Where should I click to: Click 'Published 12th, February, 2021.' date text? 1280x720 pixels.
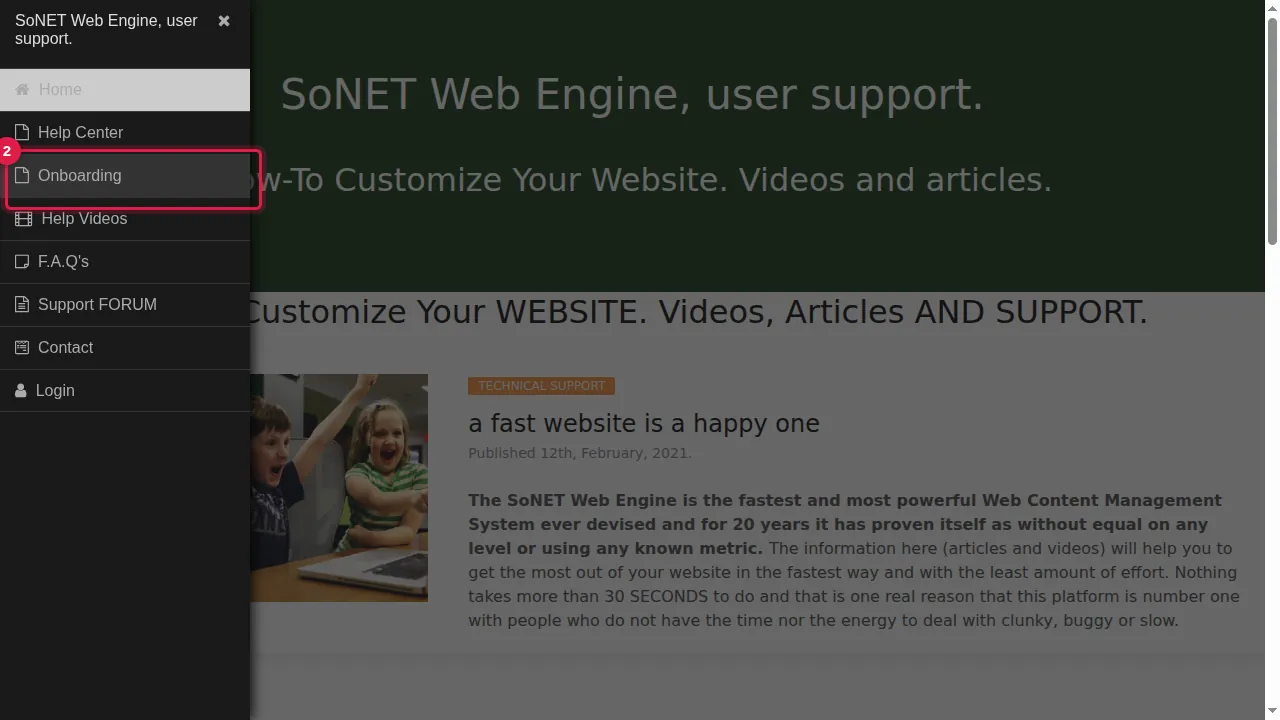pos(580,453)
